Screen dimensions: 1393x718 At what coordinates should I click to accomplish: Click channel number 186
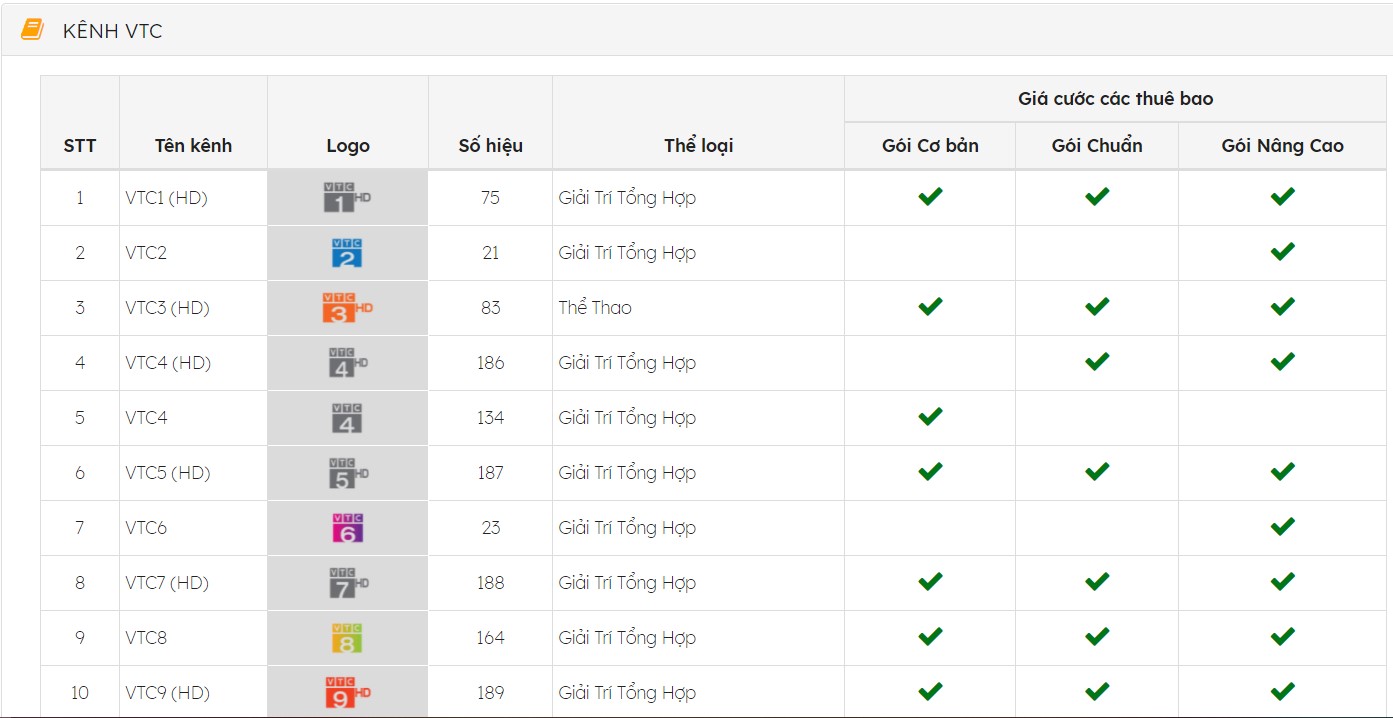pyautogui.click(x=490, y=363)
